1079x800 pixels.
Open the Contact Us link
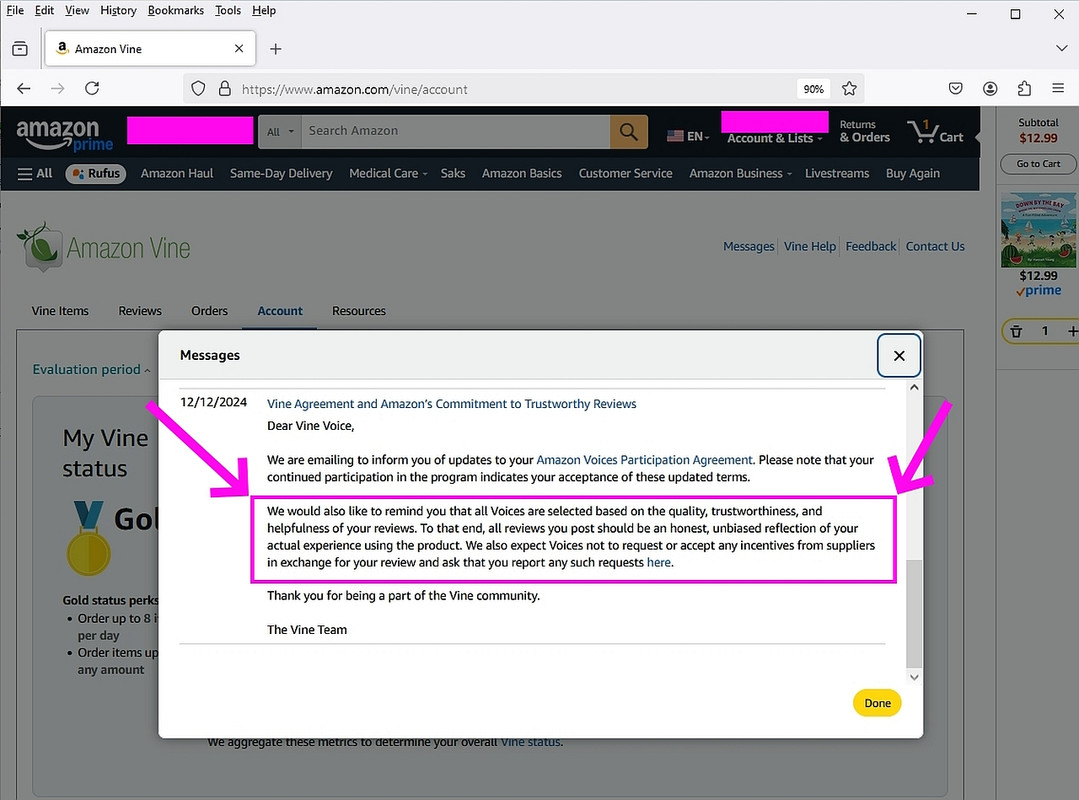(934, 246)
